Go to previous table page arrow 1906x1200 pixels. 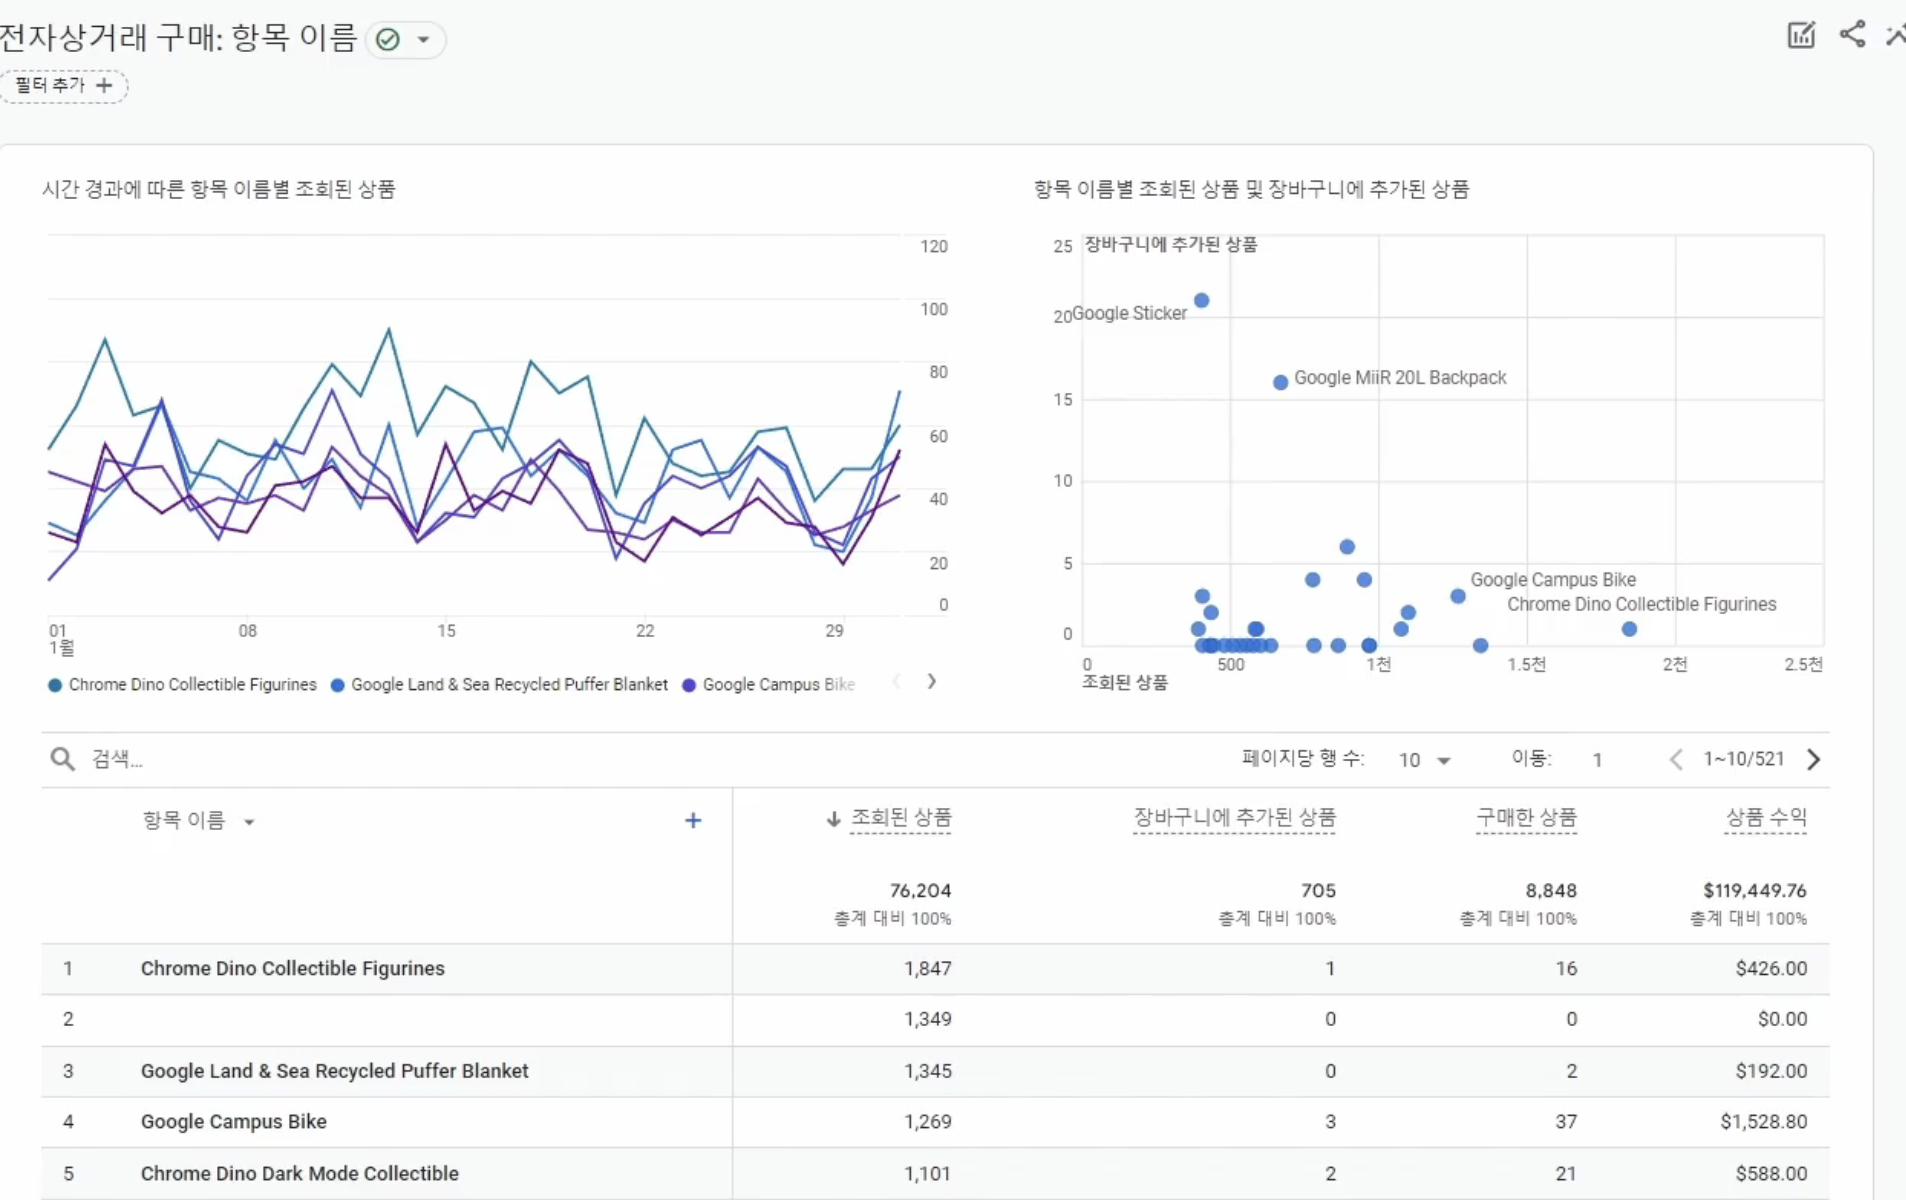(1676, 760)
